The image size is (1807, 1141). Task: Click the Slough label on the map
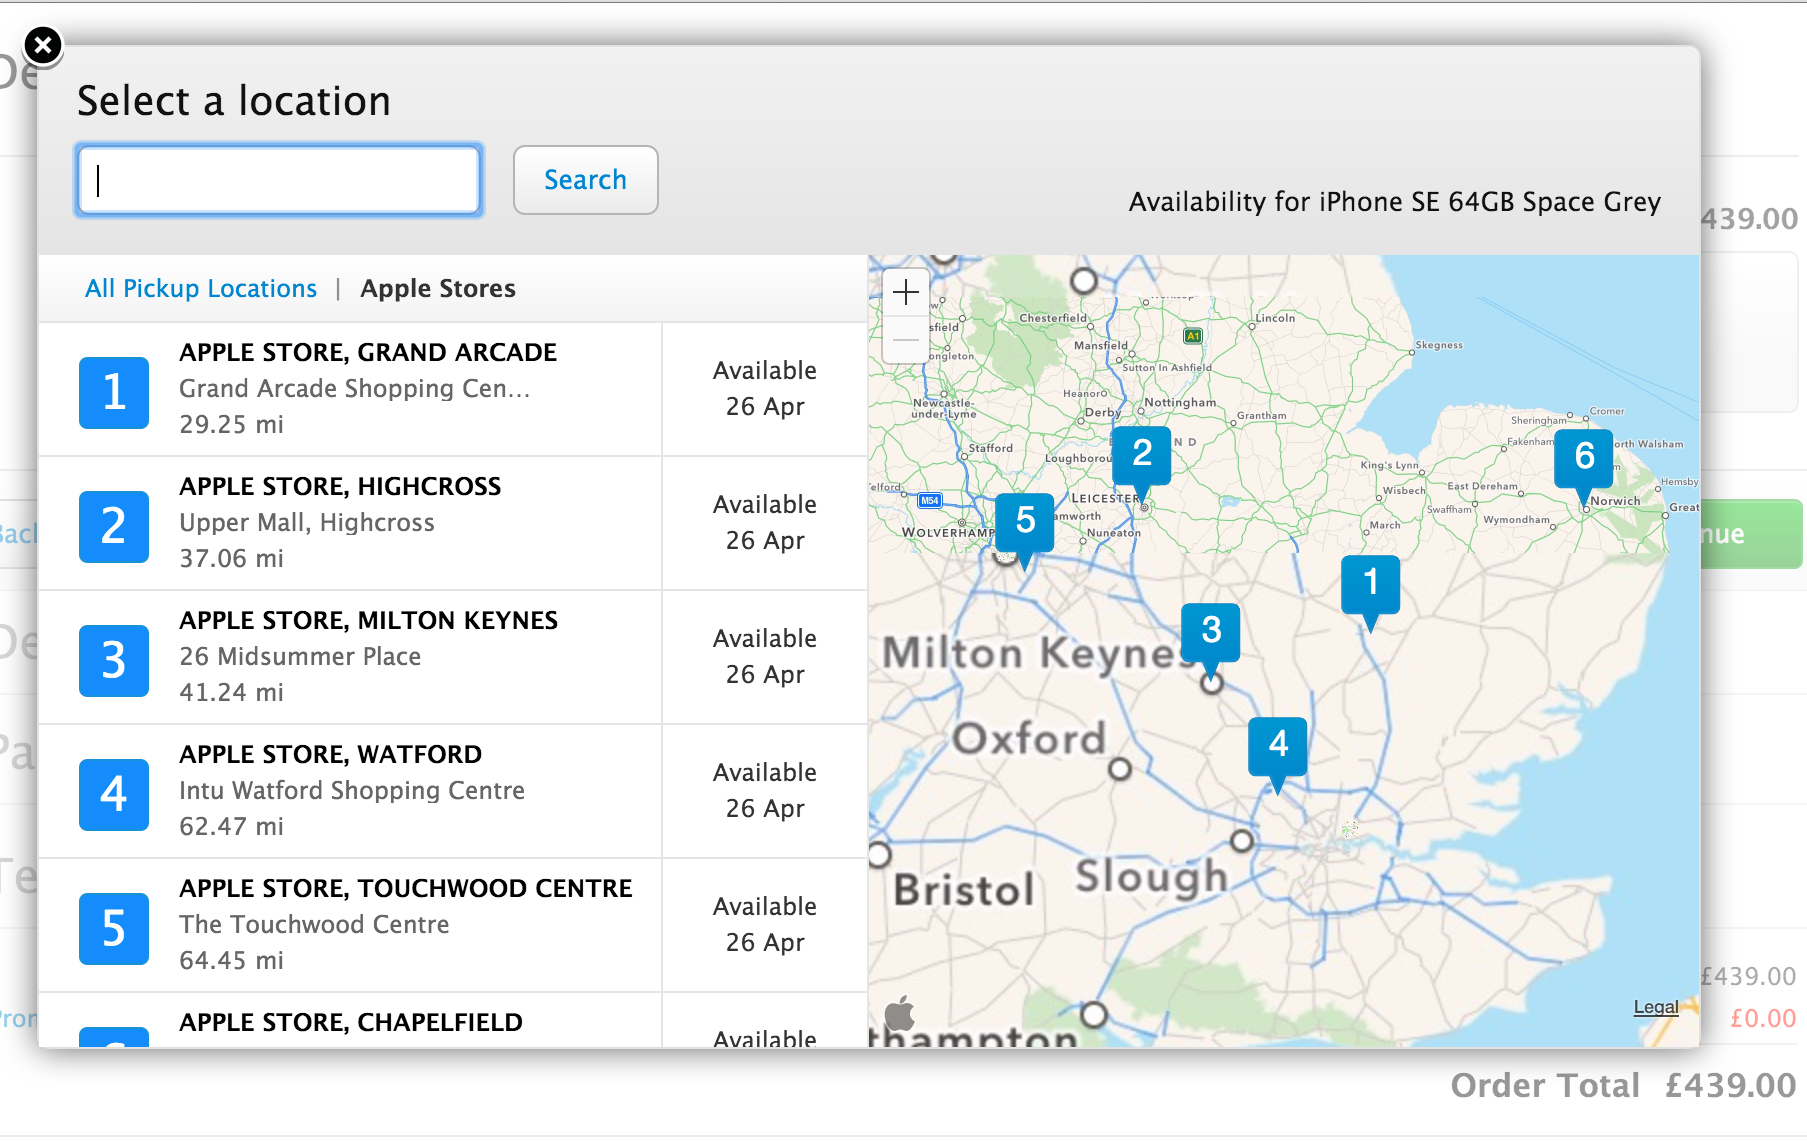[x=1151, y=877]
